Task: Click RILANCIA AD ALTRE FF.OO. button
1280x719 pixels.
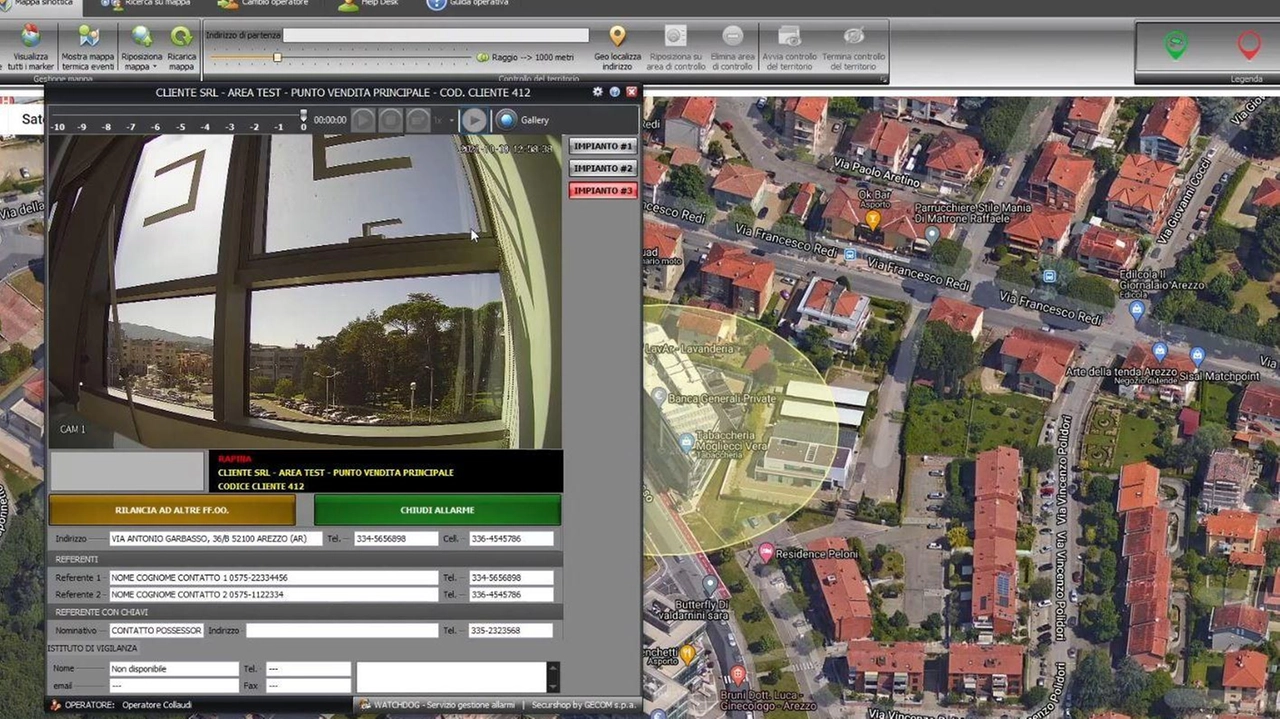Action: 172,510
